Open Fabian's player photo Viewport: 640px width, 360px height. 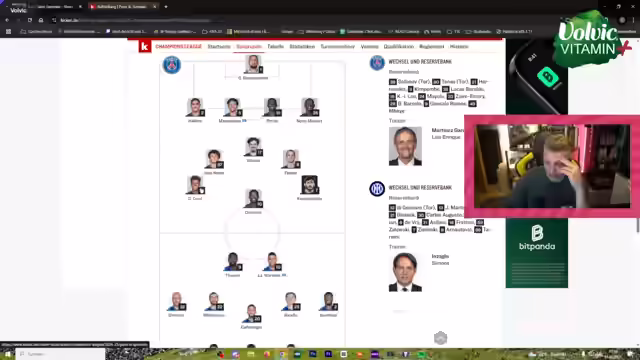click(291, 159)
